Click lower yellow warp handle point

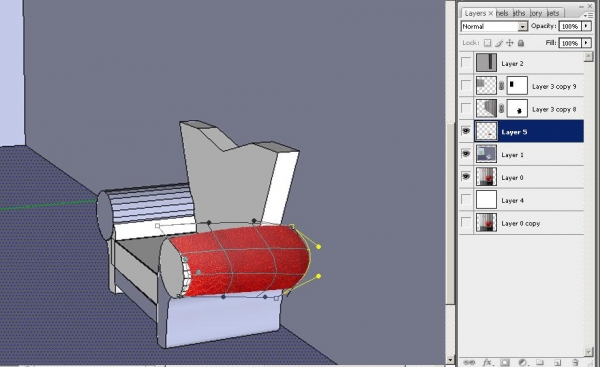[x=318, y=276]
